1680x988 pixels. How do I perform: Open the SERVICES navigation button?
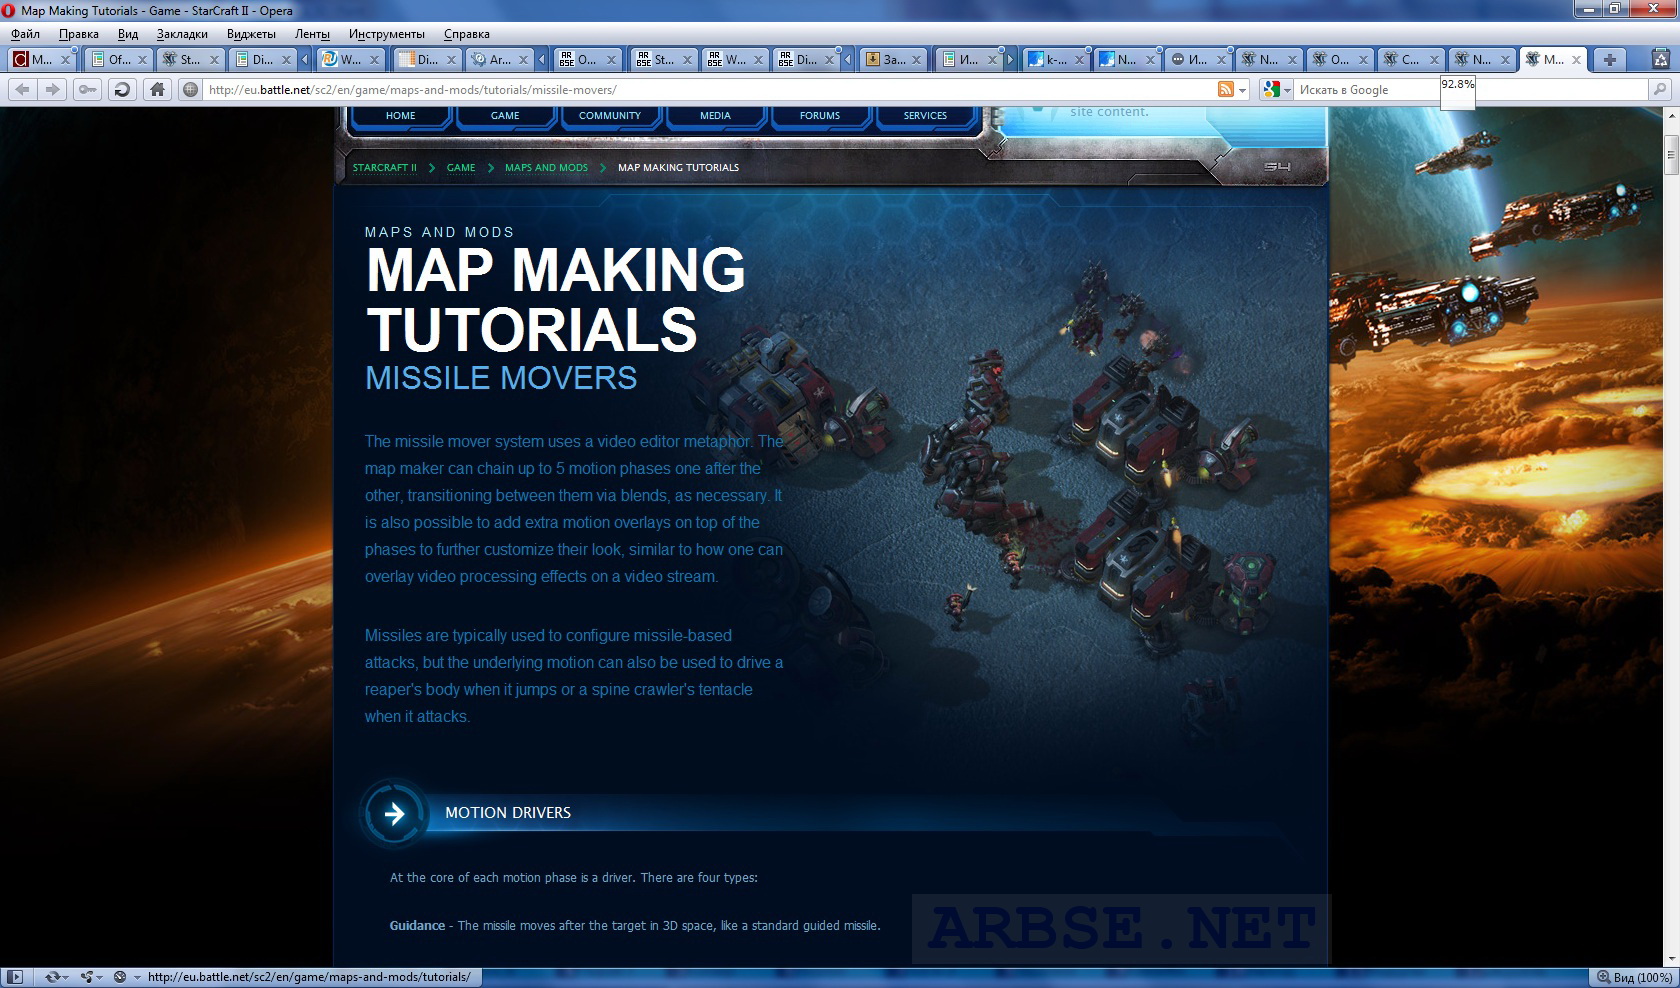click(925, 116)
